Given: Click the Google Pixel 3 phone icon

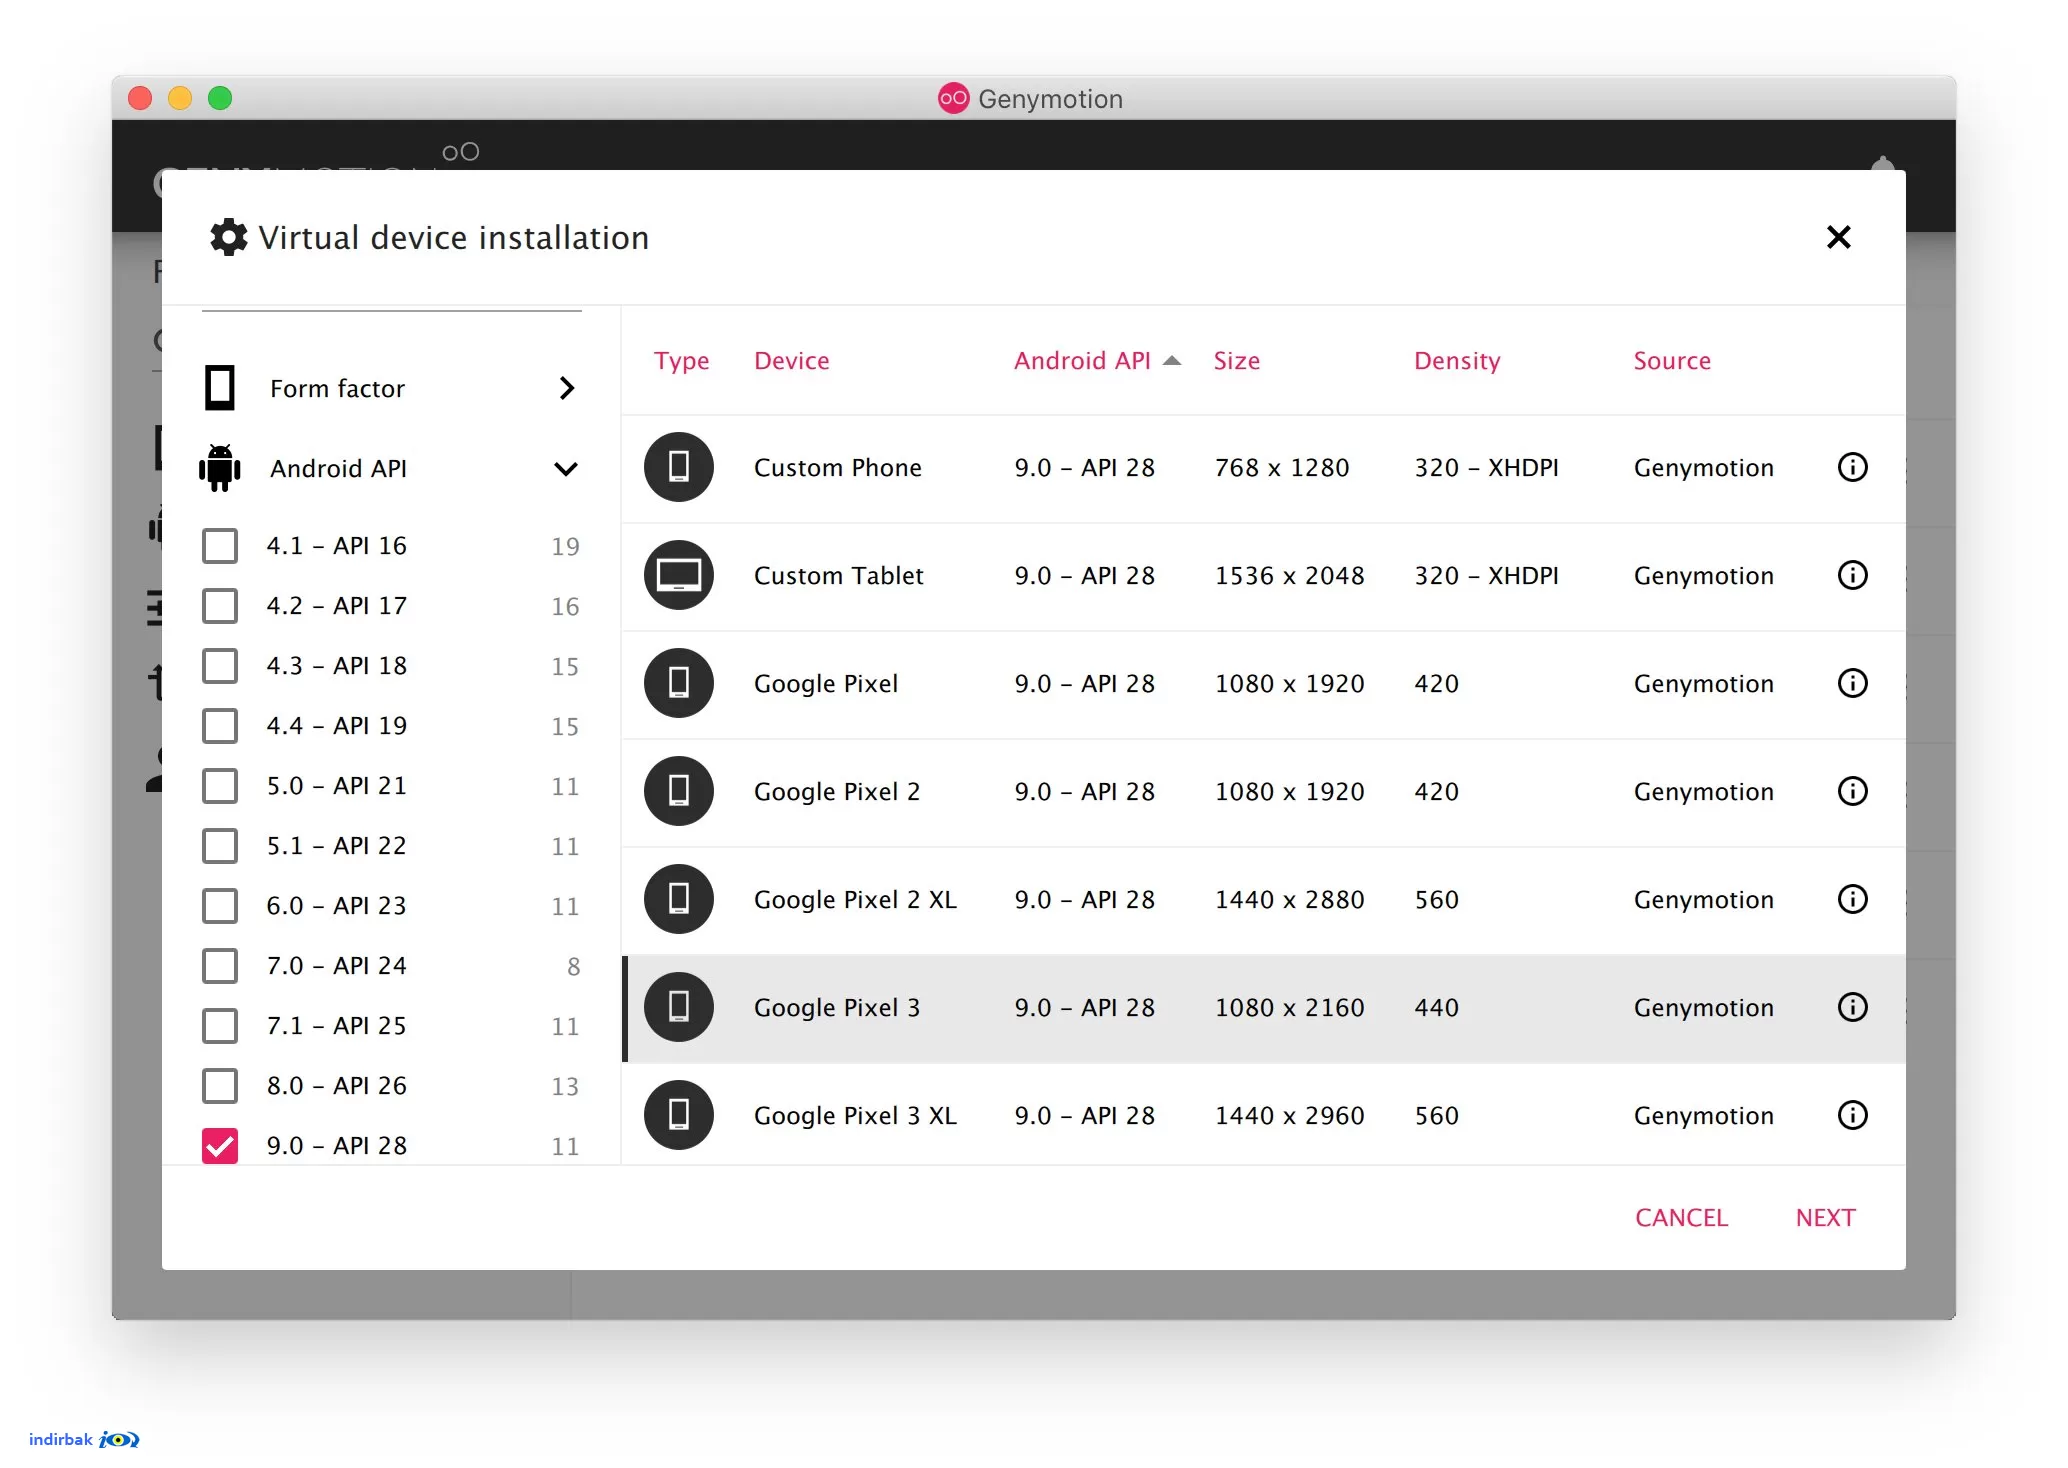Looking at the screenshot, I should coord(678,1007).
